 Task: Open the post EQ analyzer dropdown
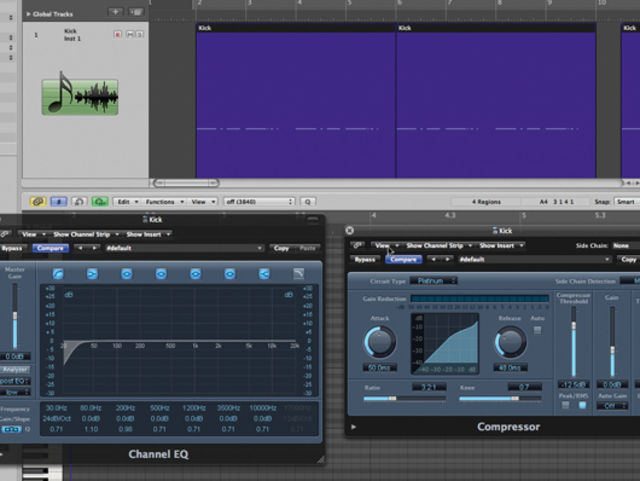(x=15, y=381)
